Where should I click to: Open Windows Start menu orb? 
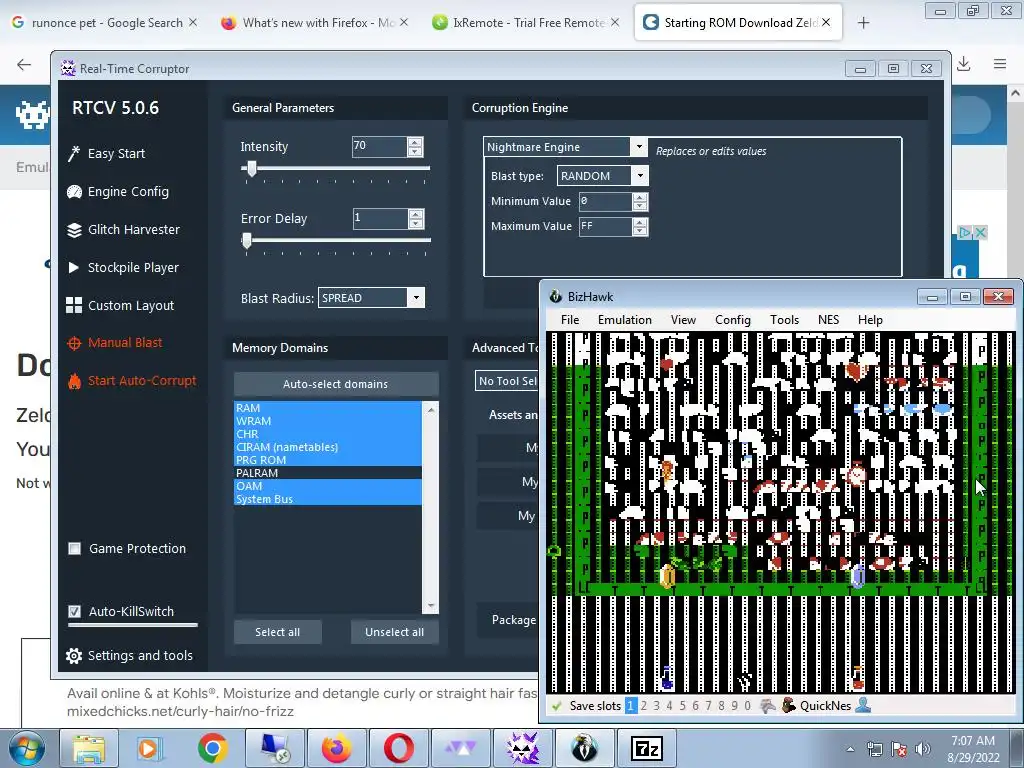click(26, 748)
